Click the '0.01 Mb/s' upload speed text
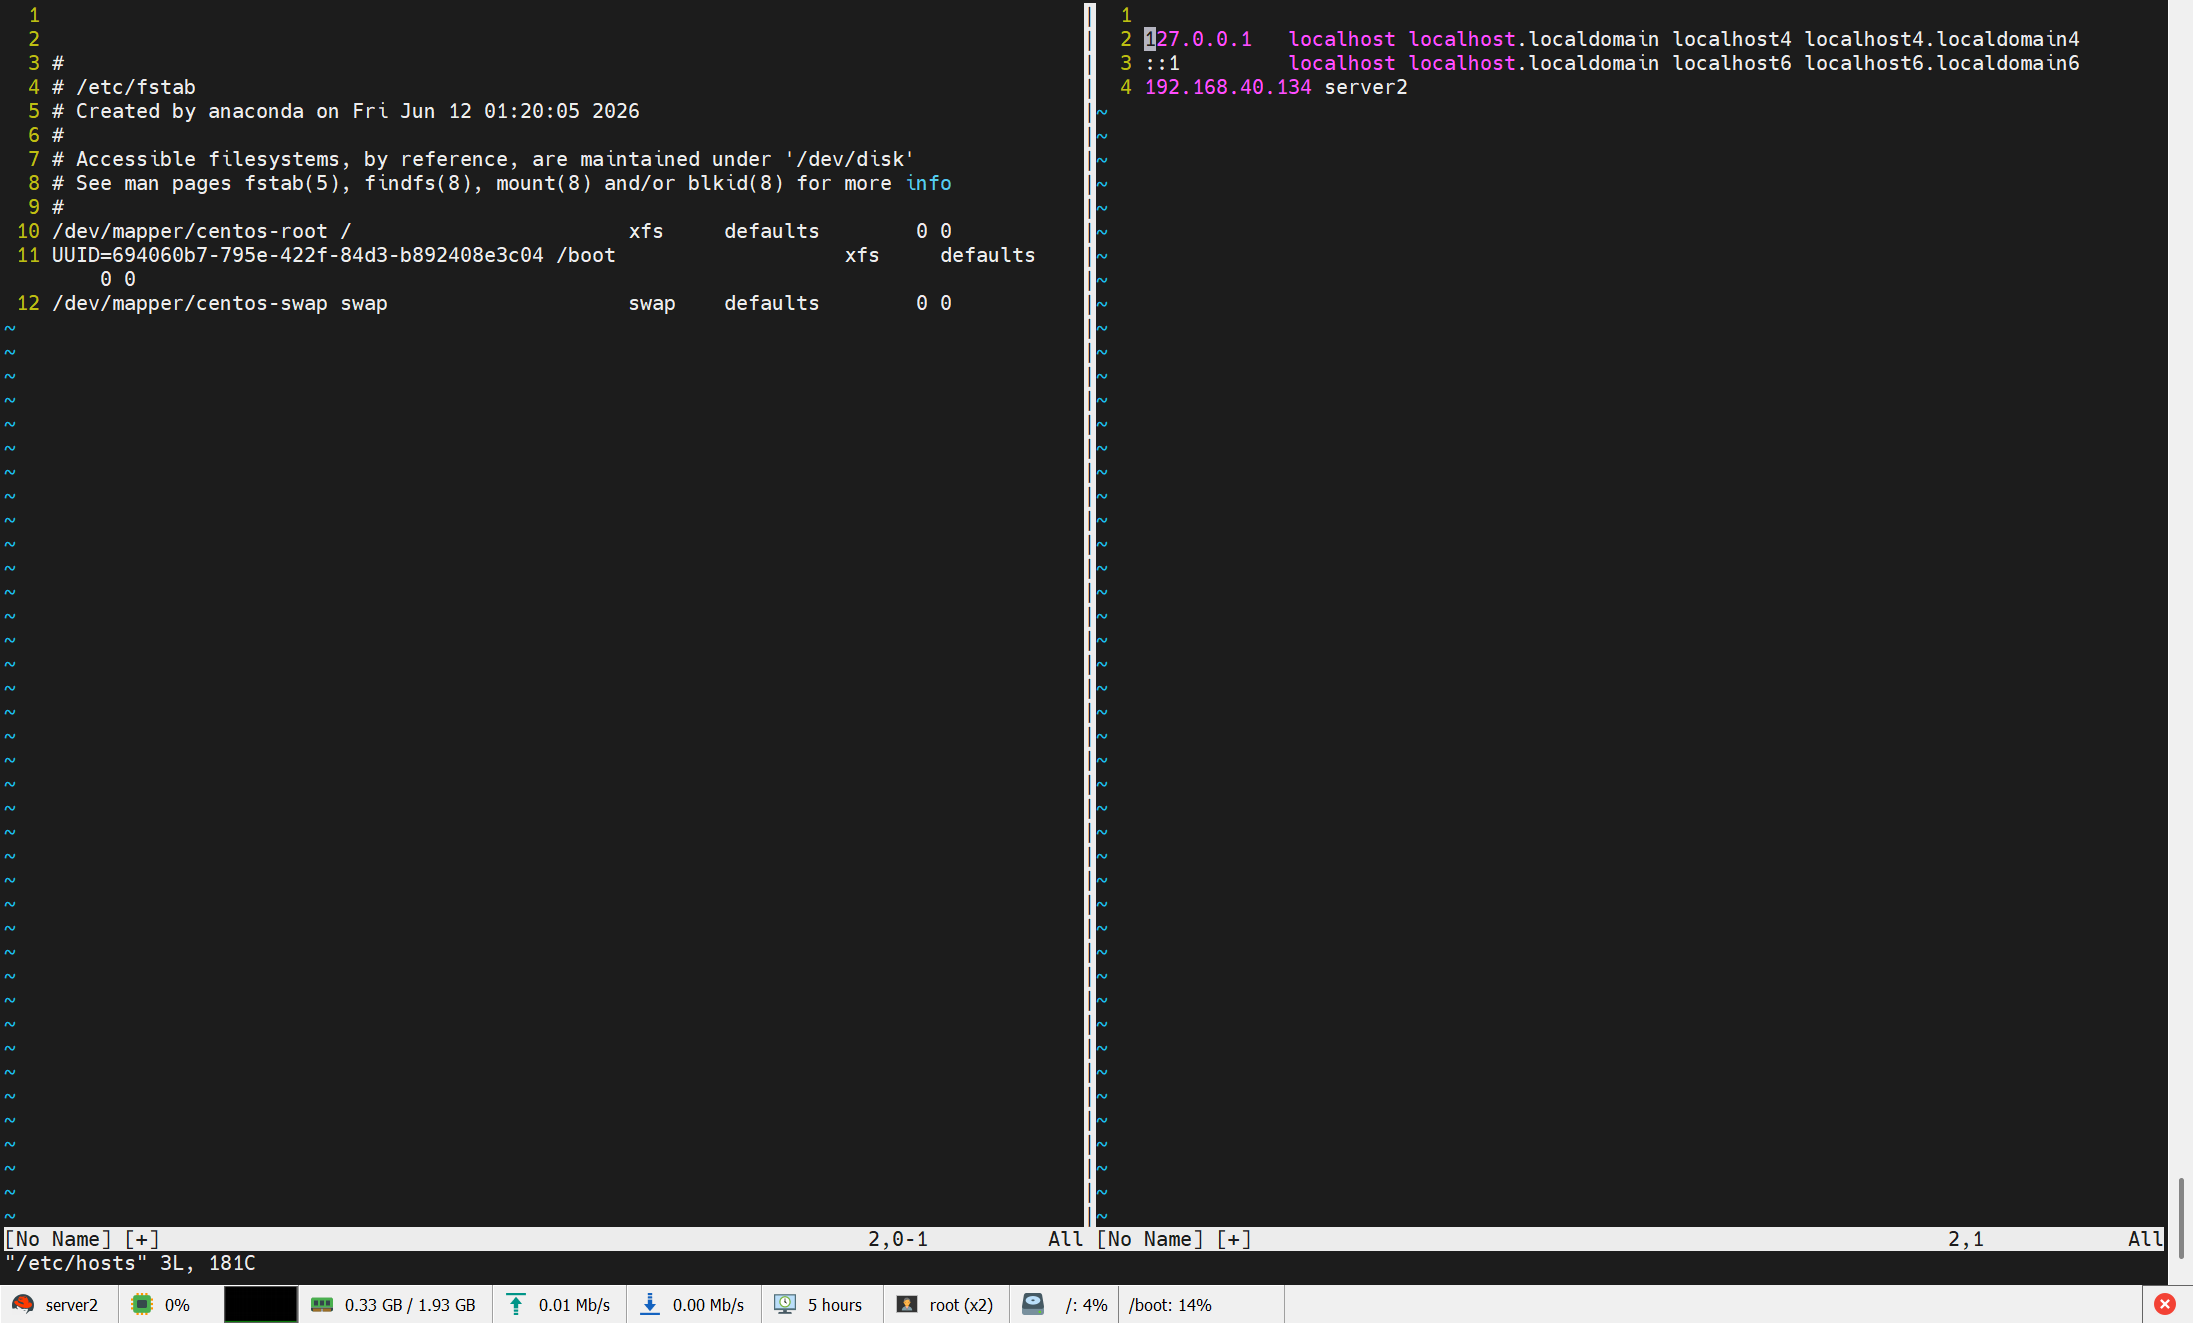The height and width of the screenshot is (1323, 2193). (574, 1305)
